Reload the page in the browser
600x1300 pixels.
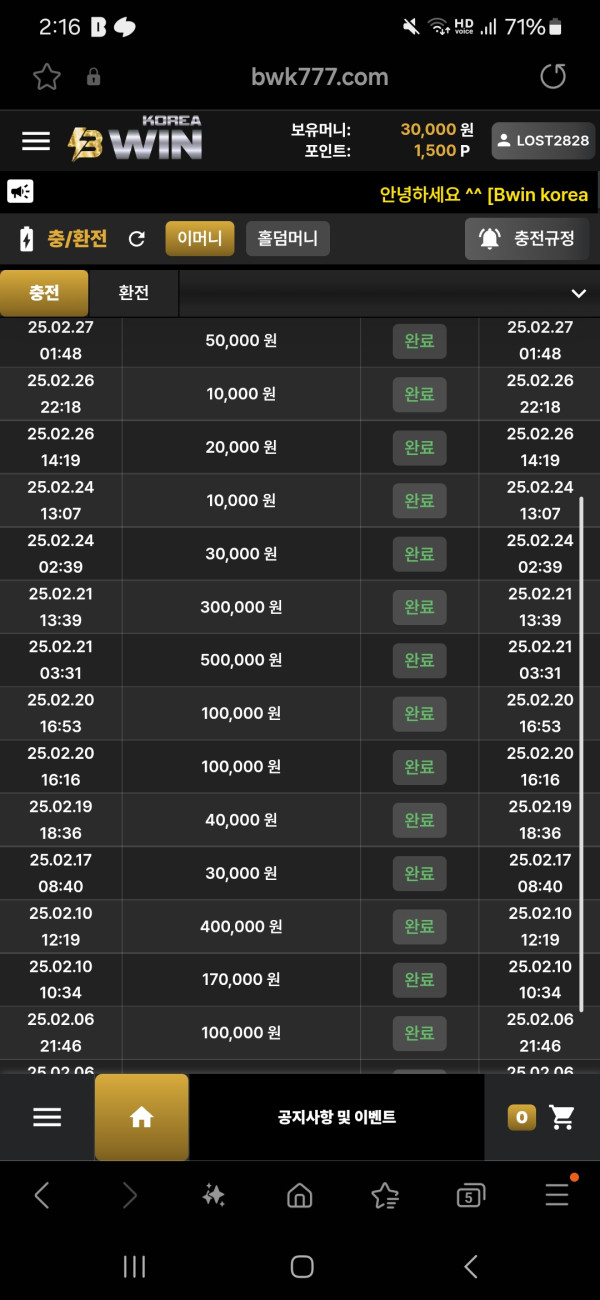coord(552,77)
